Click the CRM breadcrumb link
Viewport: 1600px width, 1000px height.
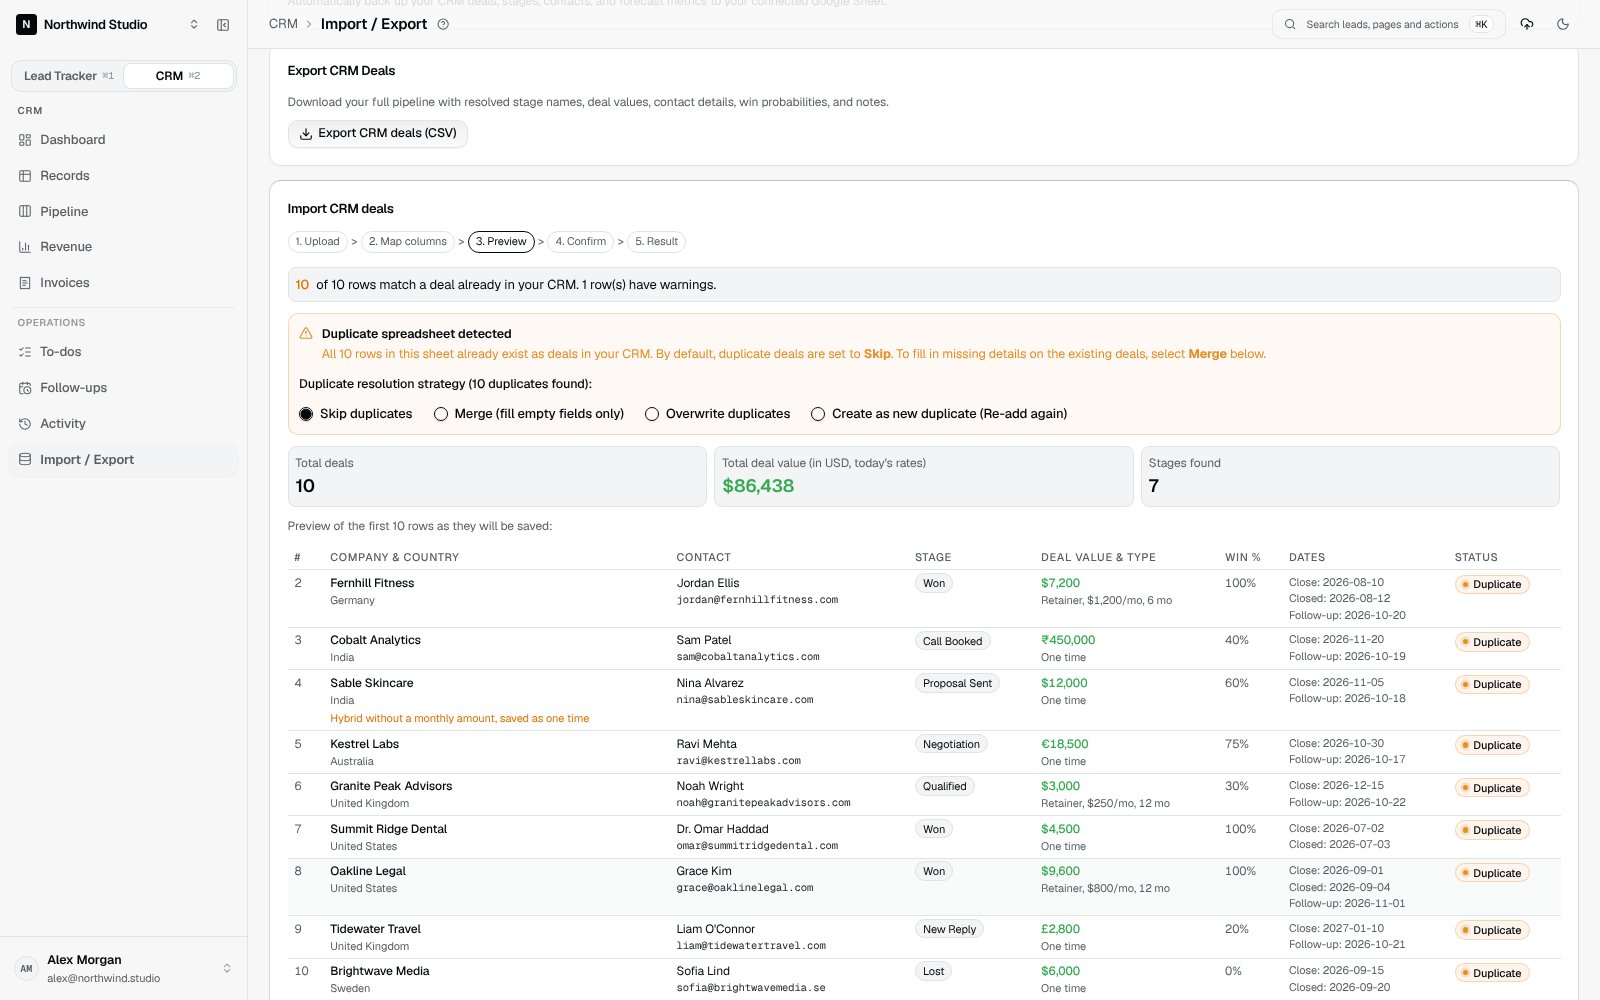[283, 24]
